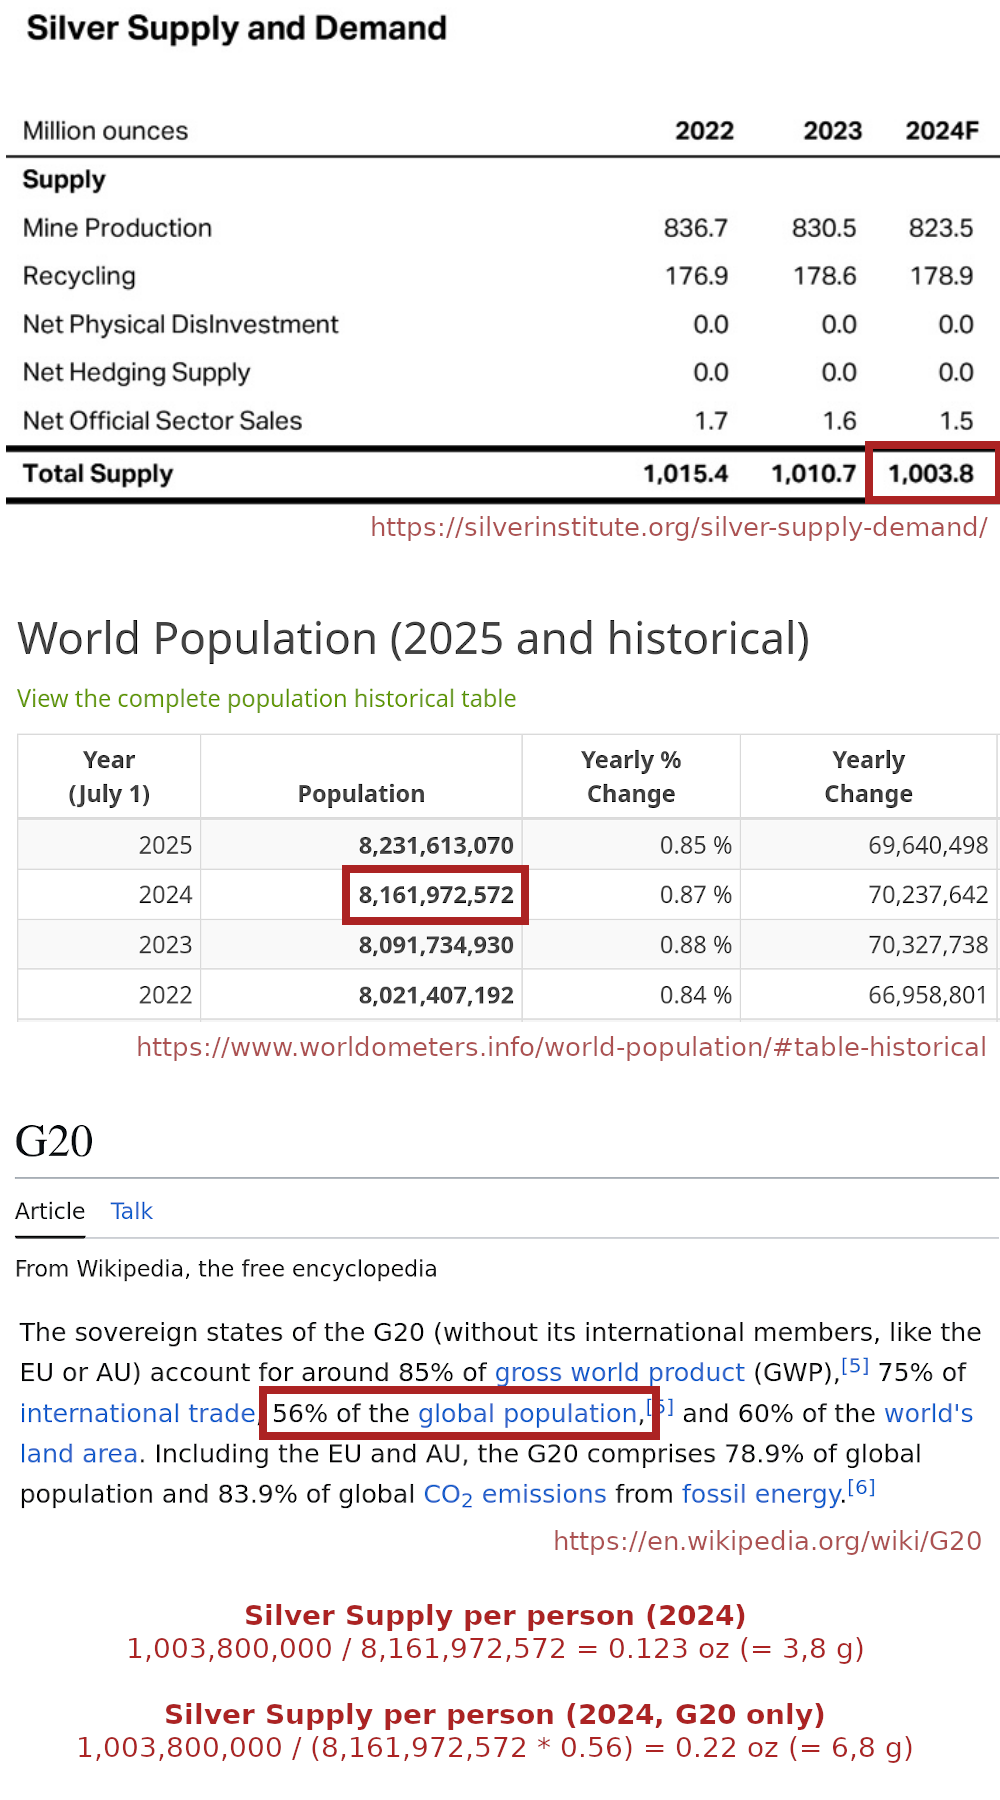Click citation [6] after fossil energy
This screenshot has height=1800, width=1000.
(862, 1487)
